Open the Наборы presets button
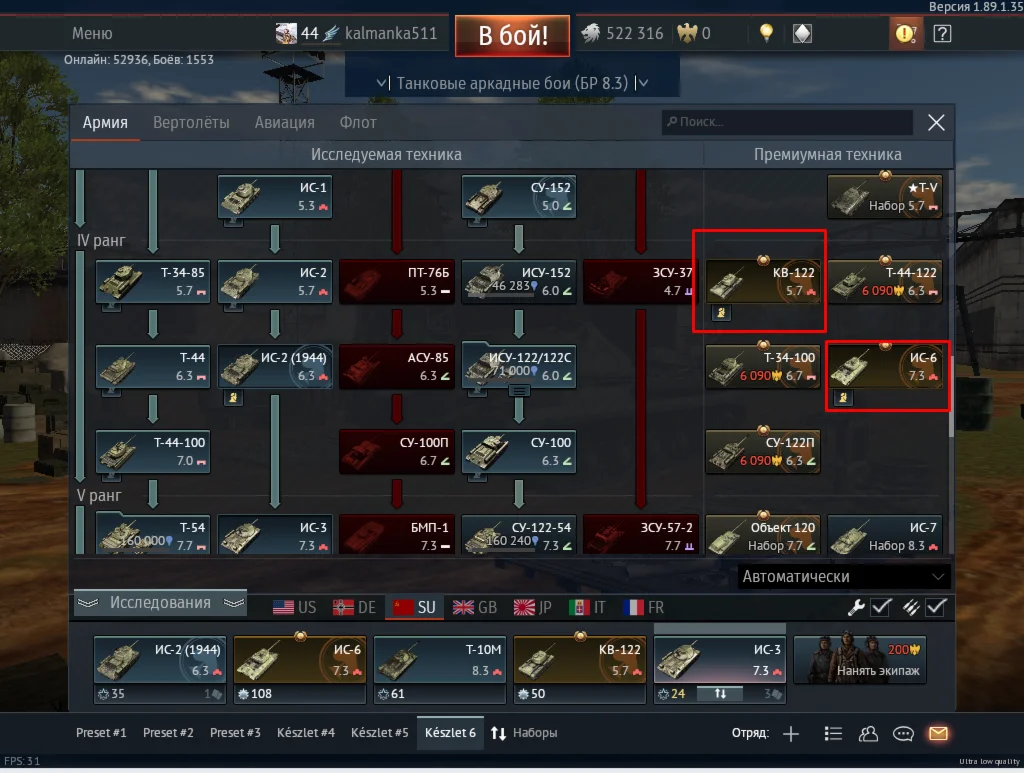 point(535,733)
